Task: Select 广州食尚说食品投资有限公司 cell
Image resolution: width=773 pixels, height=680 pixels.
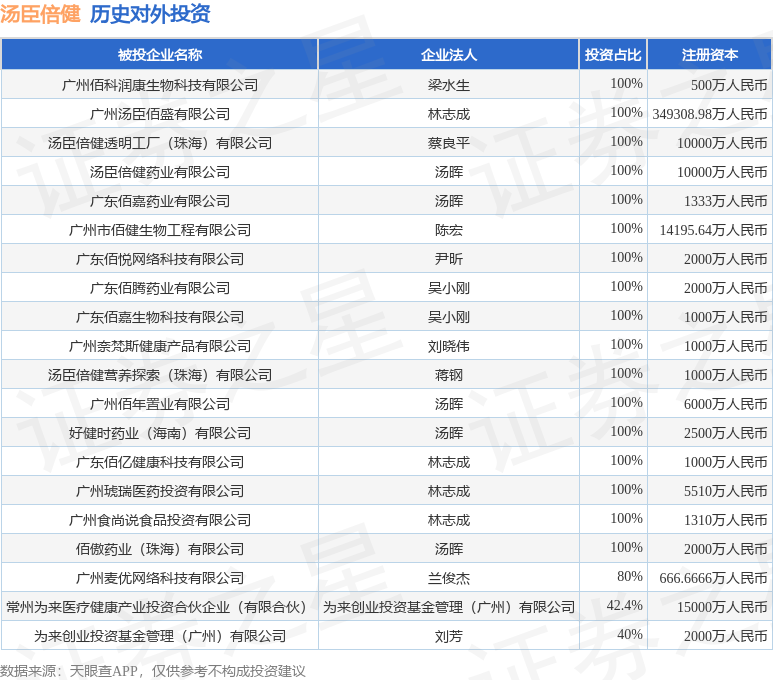Action: 160,520
